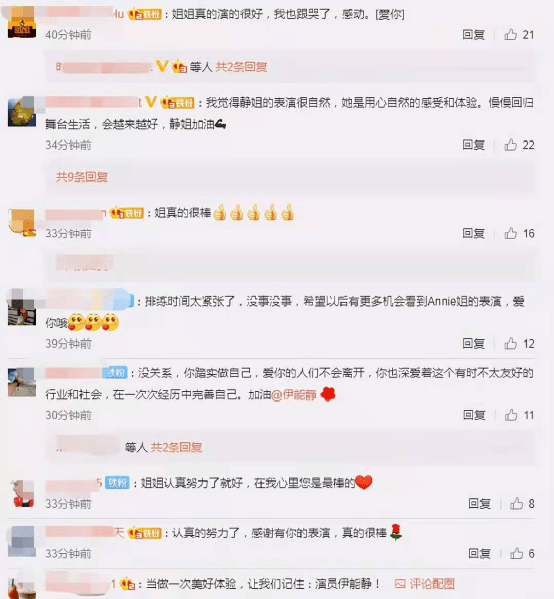
Task: Expand 共2条回复 under the 30分钟前 comment
Action: pos(176,447)
